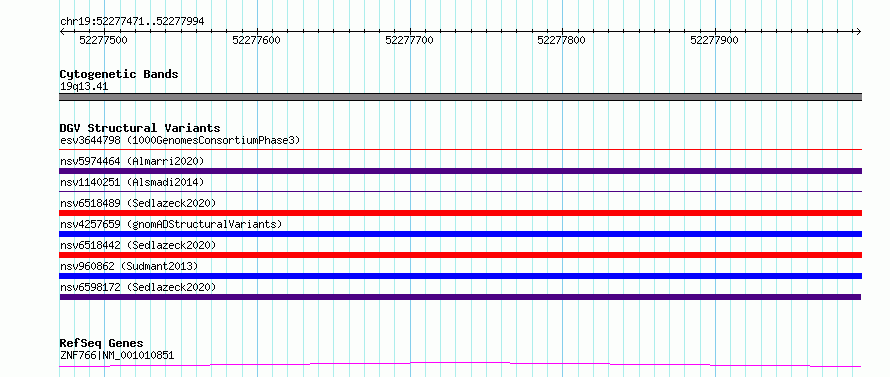Select variant label nsv6518489 (Sedlazeck2020)
The height and width of the screenshot is (377, 890).
point(138,203)
